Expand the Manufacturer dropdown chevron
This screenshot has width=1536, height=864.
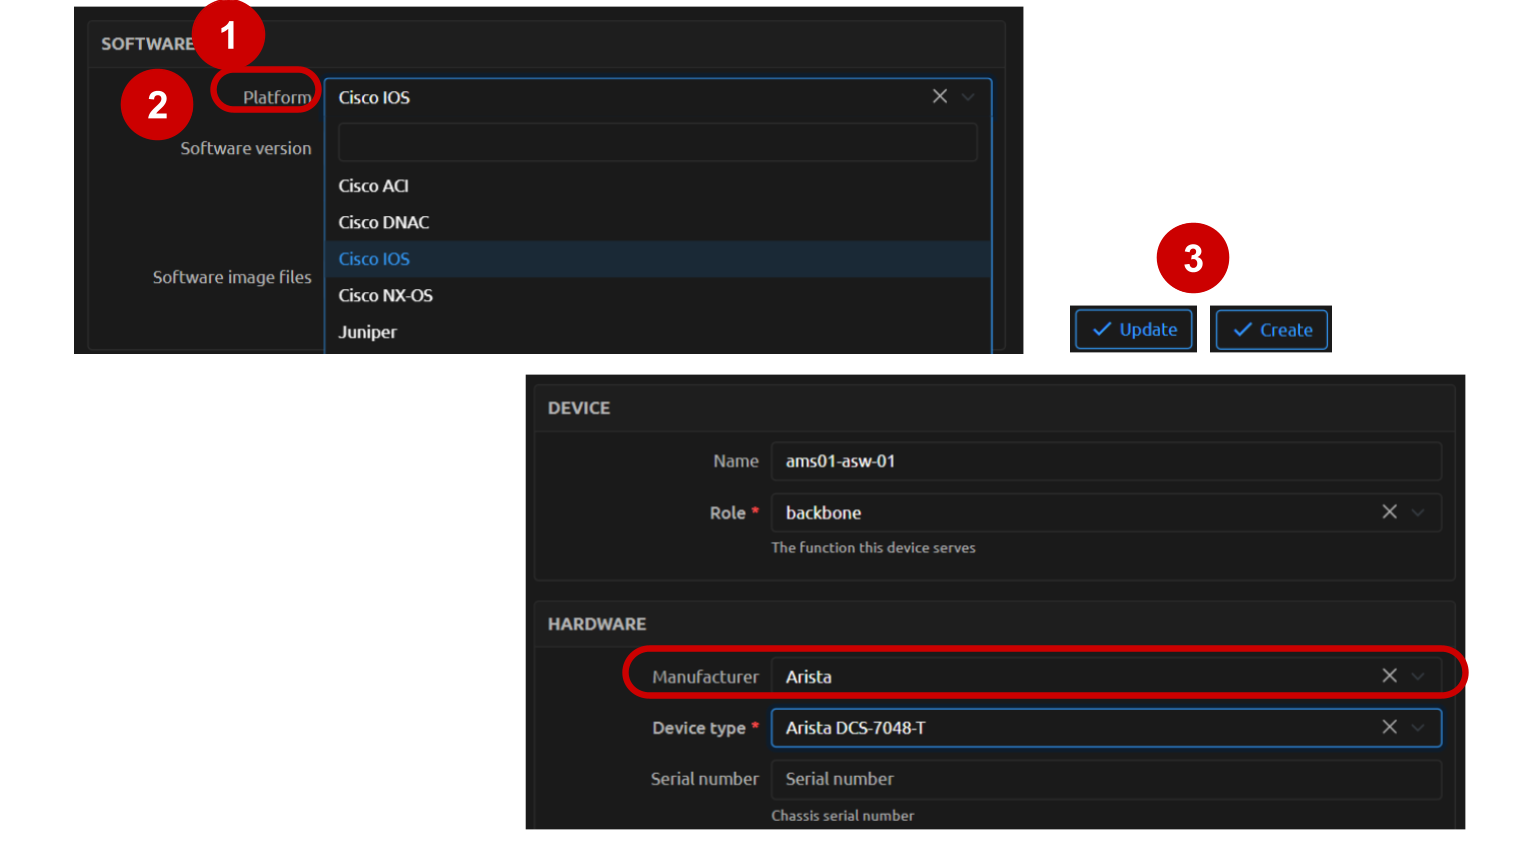click(x=1418, y=677)
